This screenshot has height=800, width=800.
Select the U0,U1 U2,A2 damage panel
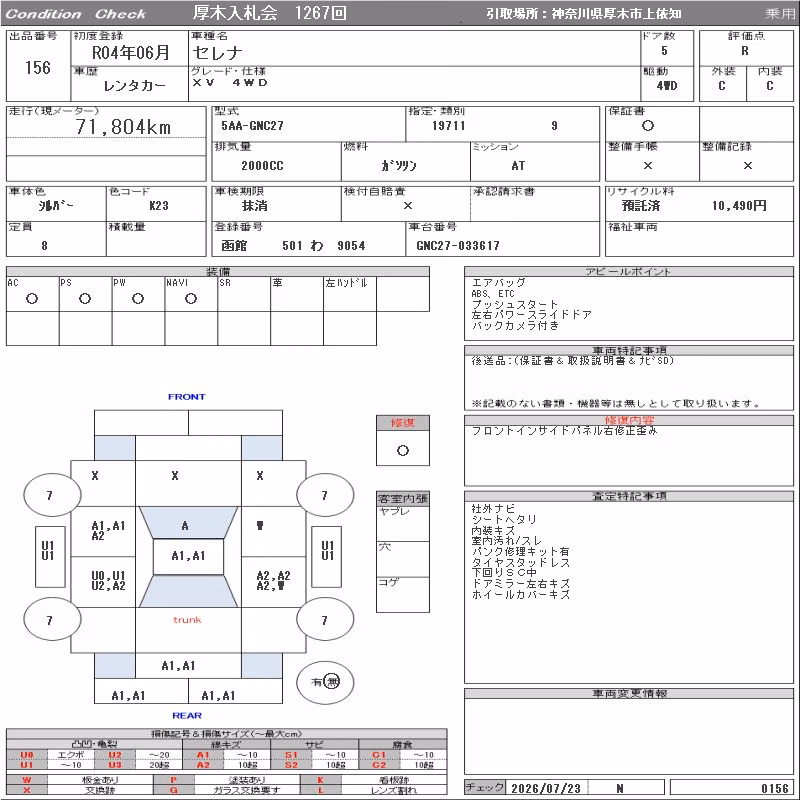(103, 582)
